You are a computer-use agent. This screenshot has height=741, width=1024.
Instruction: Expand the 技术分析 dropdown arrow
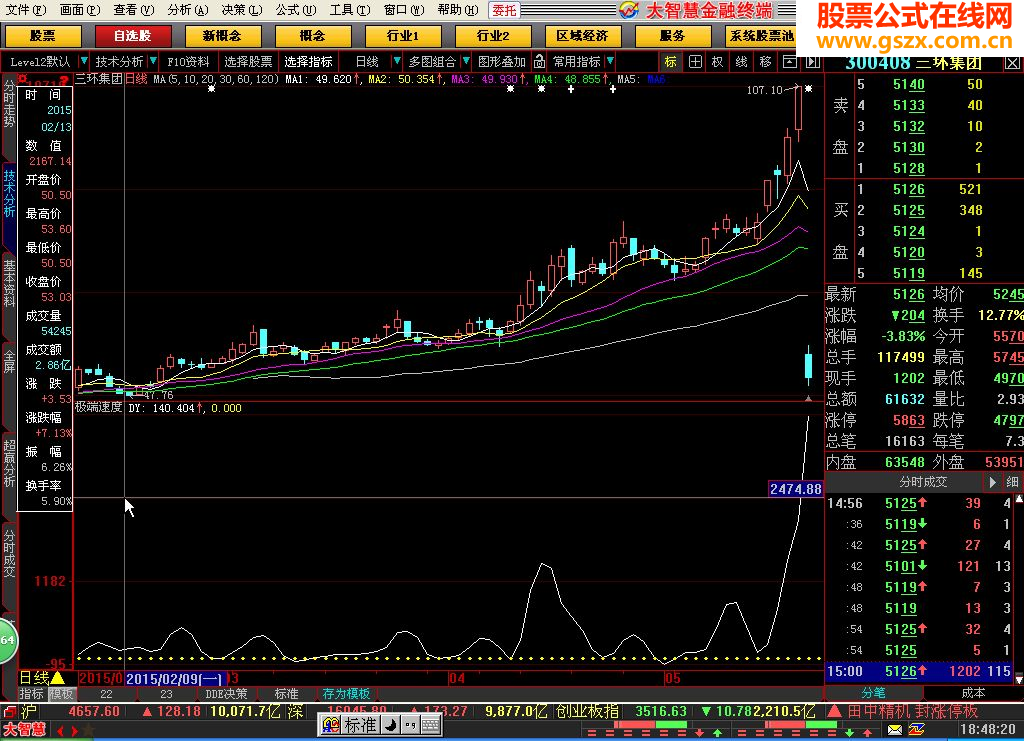point(153,61)
